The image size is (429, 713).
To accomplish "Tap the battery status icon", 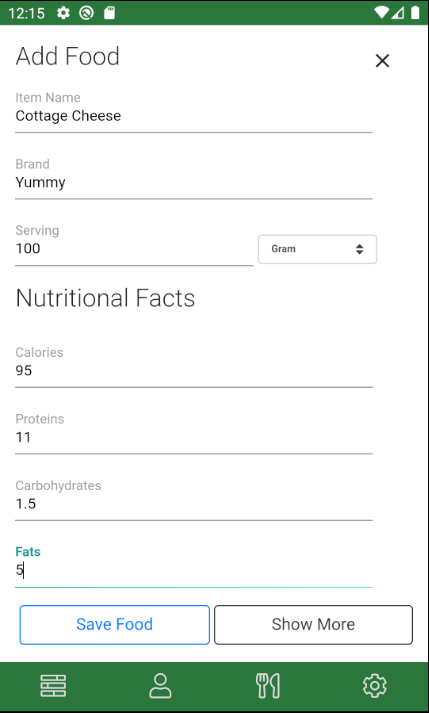I will point(415,13).
